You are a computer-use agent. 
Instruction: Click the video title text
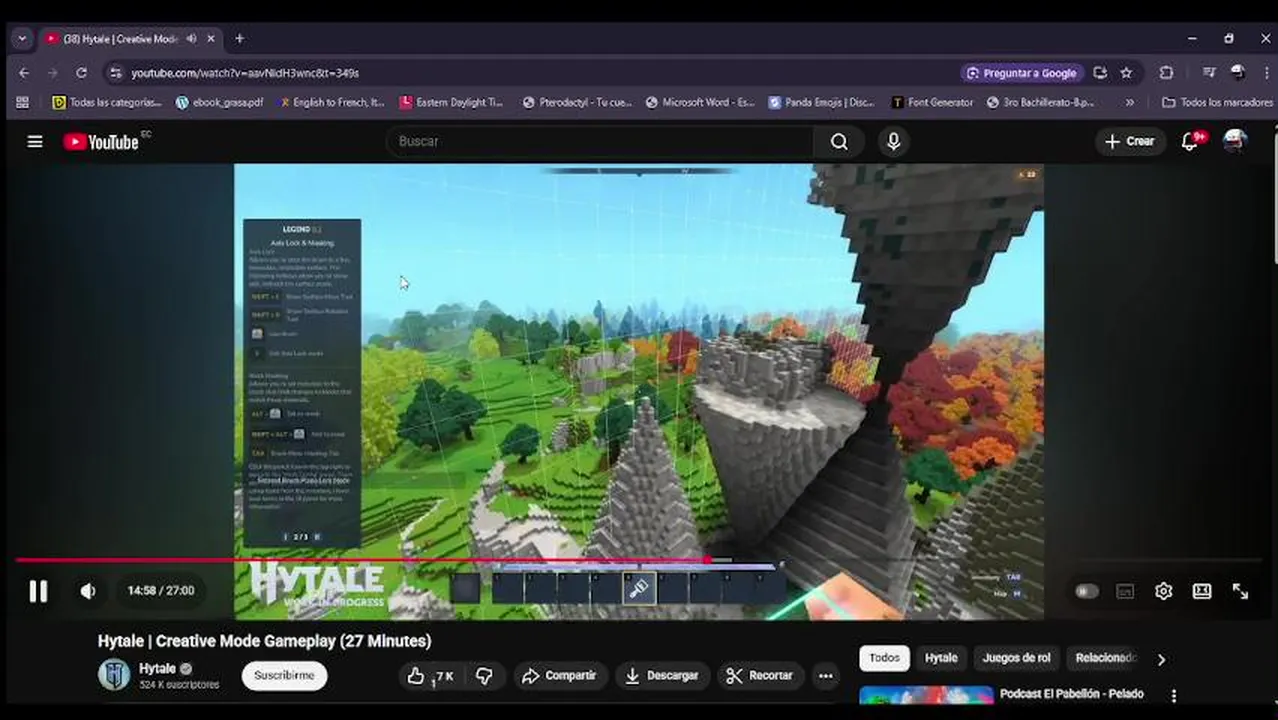[264, 641]
